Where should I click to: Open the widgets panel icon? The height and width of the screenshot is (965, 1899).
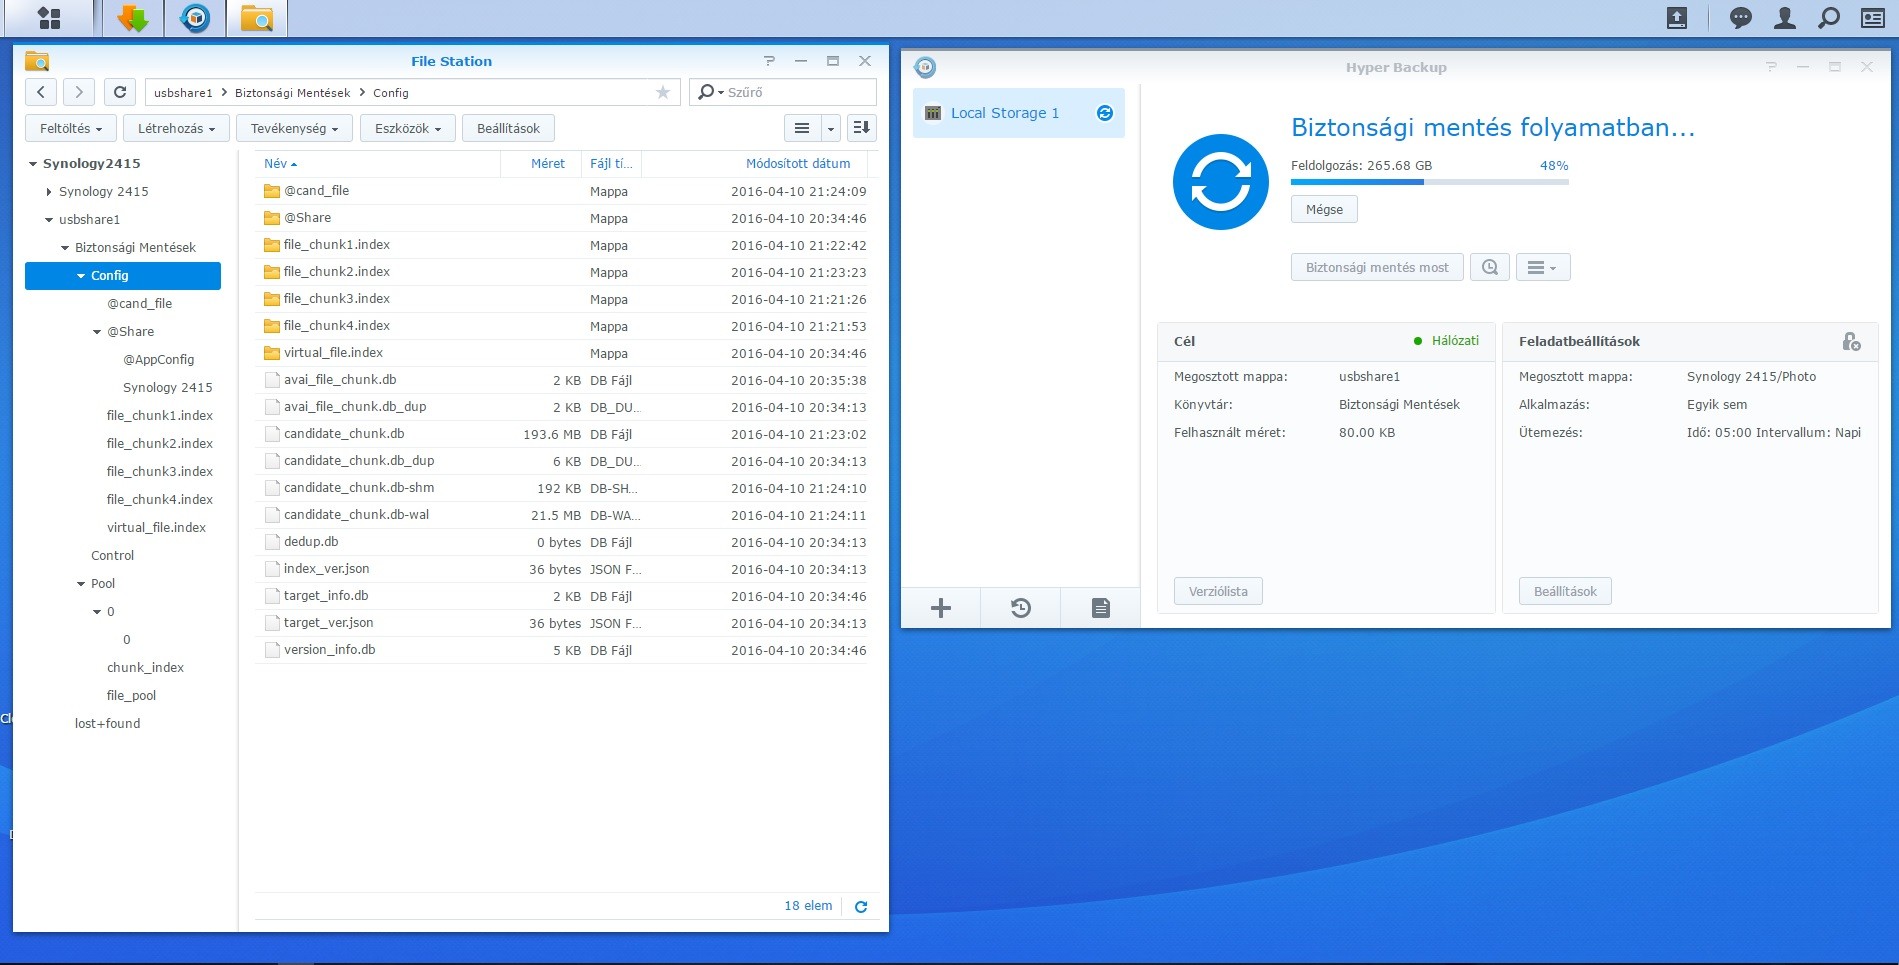click(1873, 18)
